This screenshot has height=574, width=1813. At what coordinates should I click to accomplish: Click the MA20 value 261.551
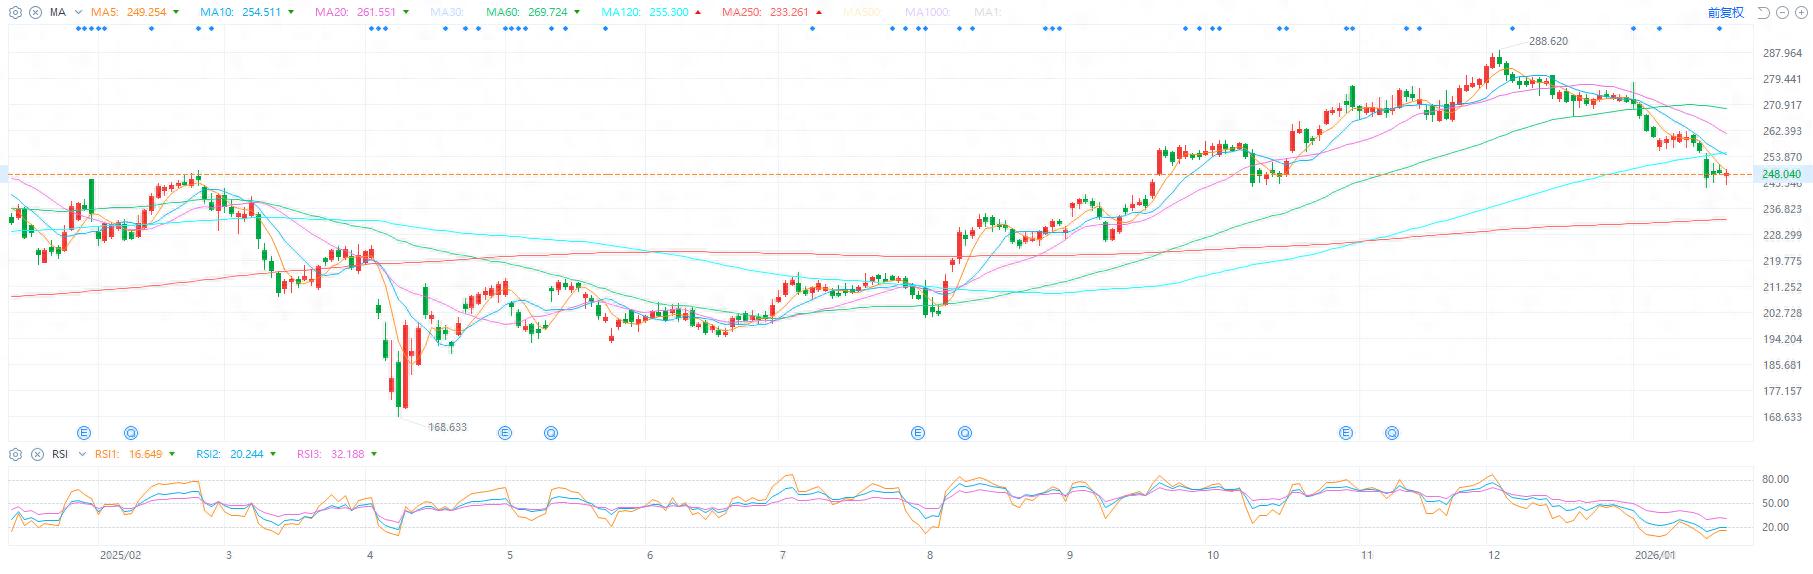coord(376,12)
